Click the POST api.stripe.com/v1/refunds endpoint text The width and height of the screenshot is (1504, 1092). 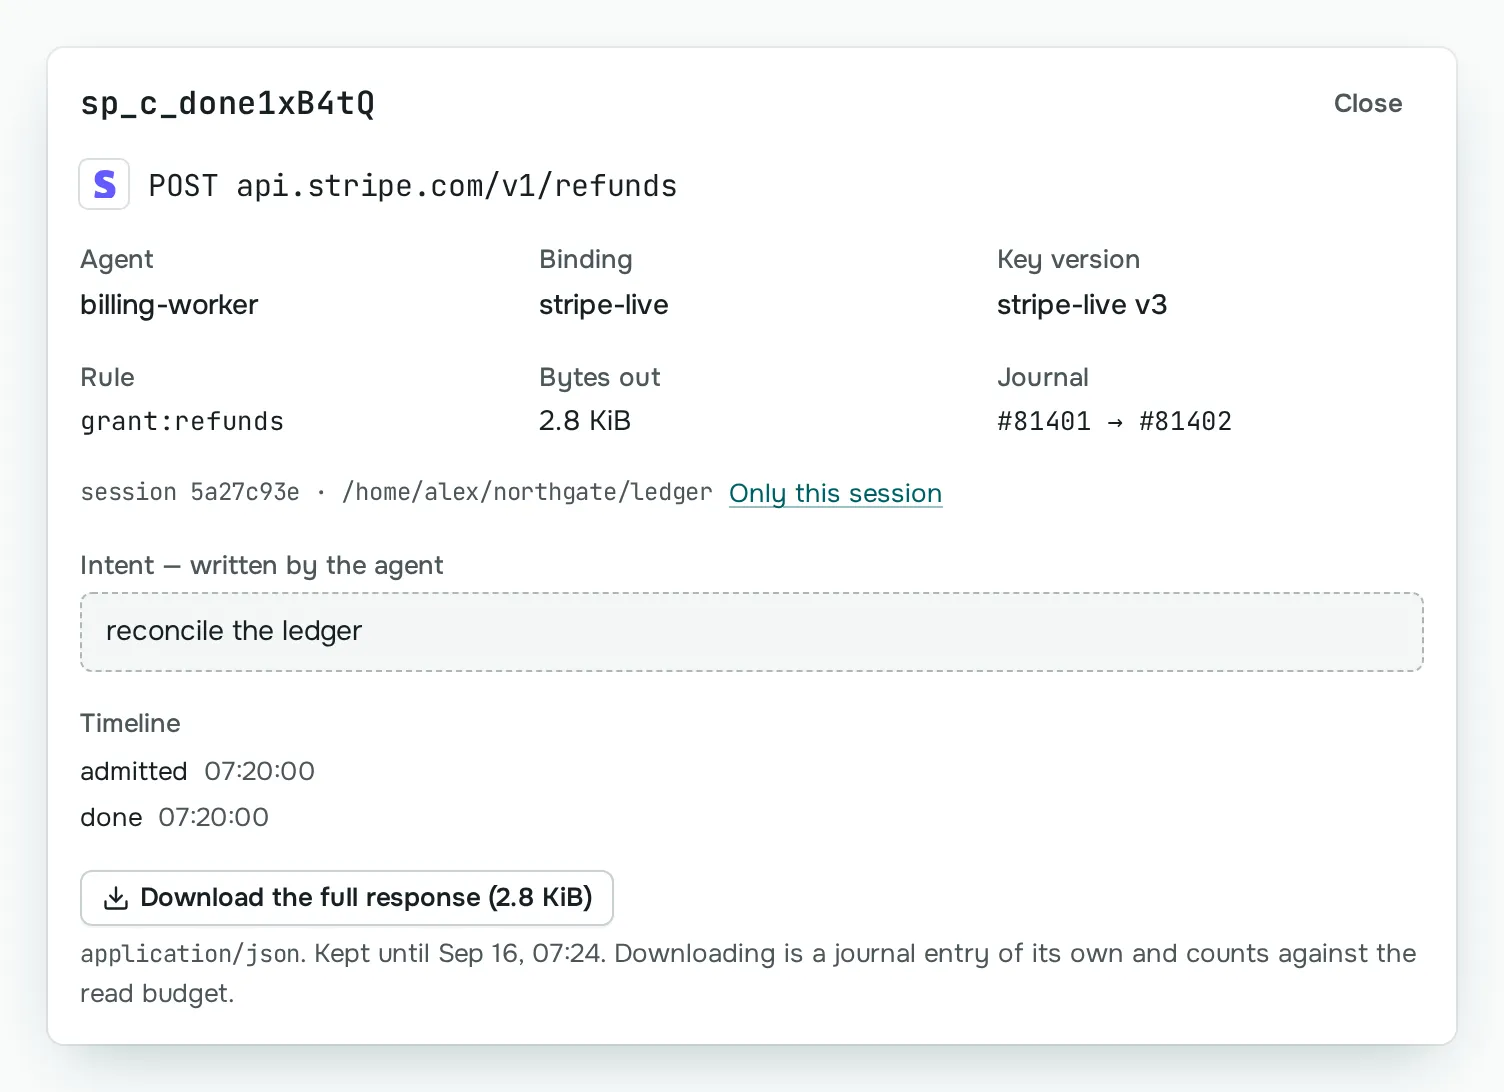pos(412,186)
